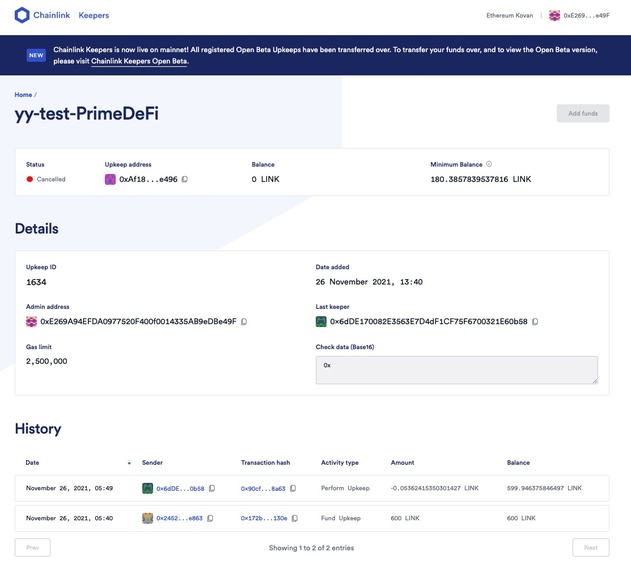
Task: Copy transaction hash 0x90cf...8a63
Action: (x=293, y=488)
